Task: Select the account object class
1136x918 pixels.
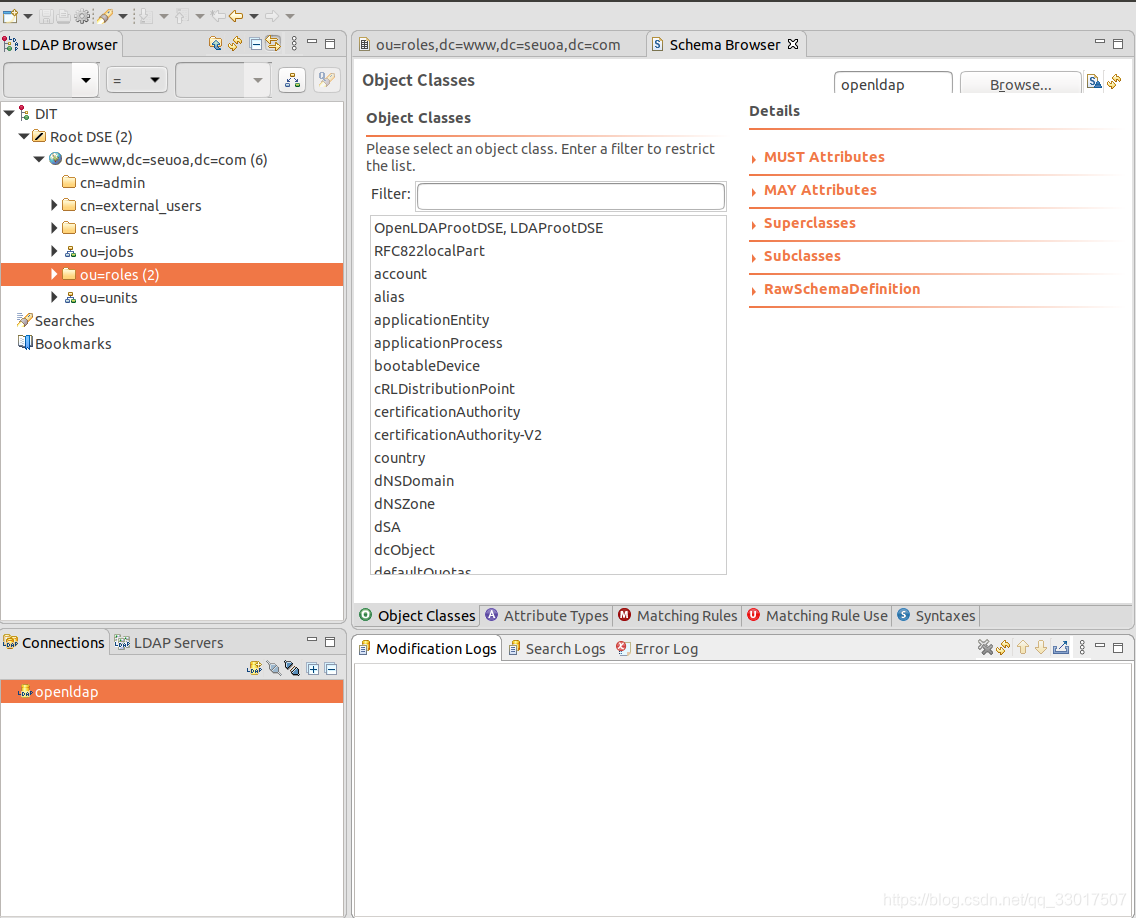Action: (400, 274)
